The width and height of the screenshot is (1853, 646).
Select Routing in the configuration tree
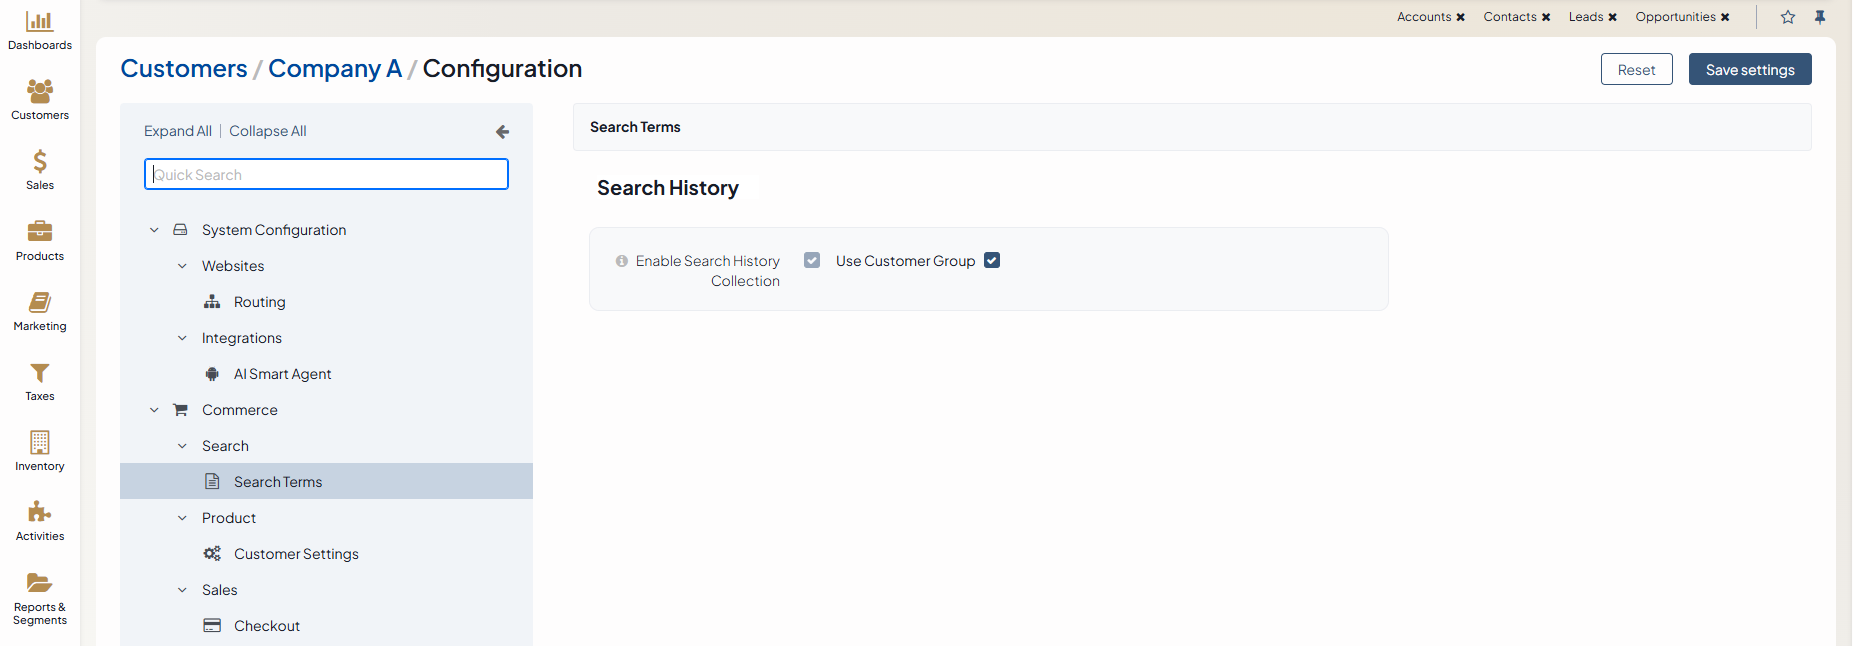260,302
